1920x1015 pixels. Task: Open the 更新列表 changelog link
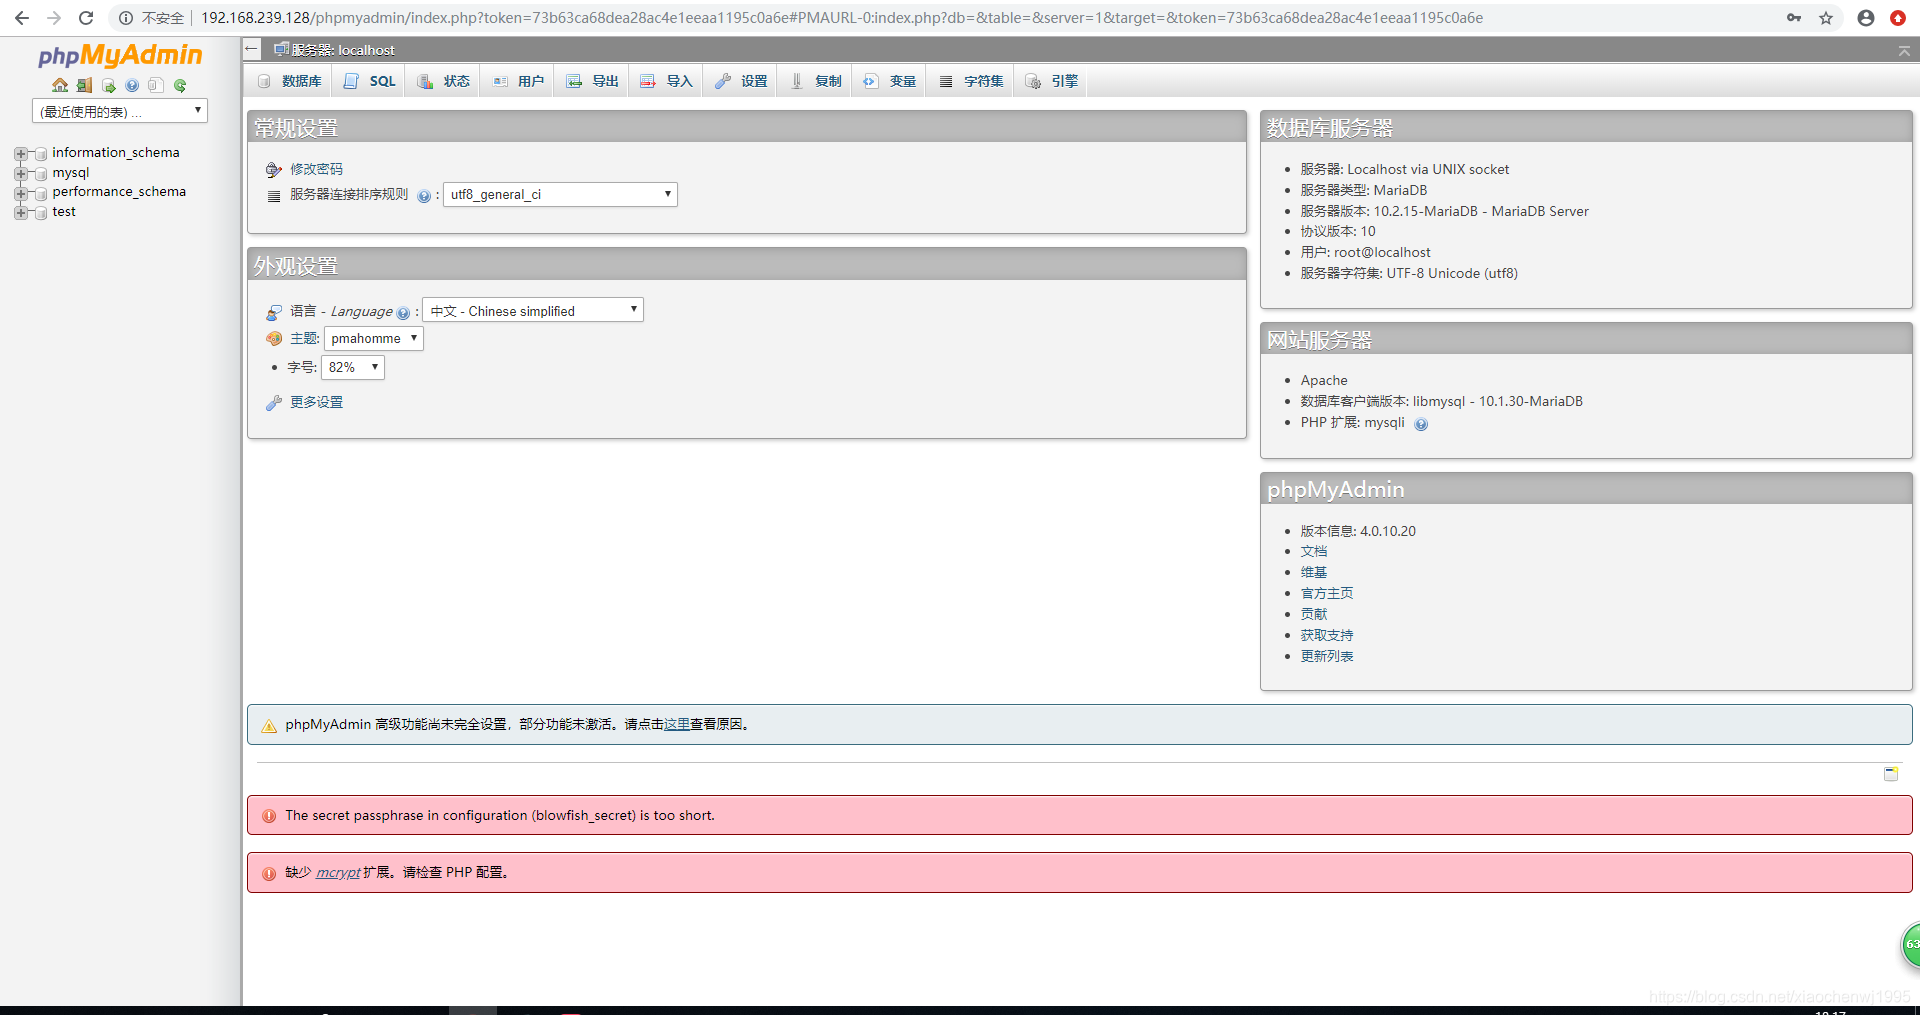[x=1327, y=656]
